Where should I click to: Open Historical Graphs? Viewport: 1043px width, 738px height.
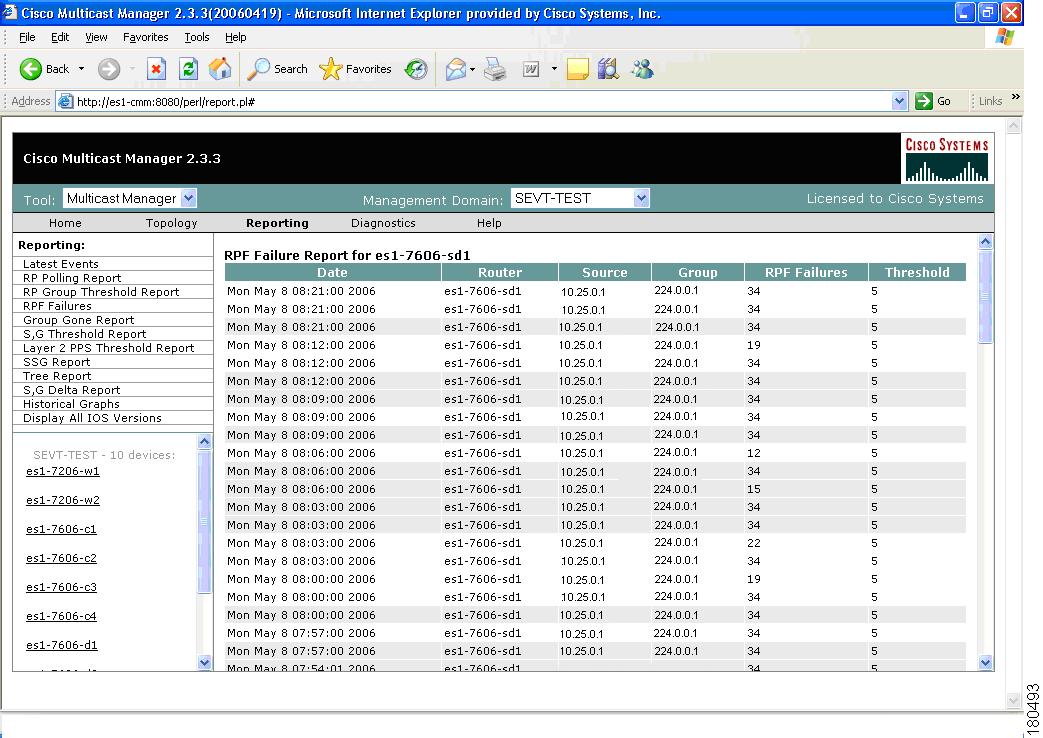(71, 404)
